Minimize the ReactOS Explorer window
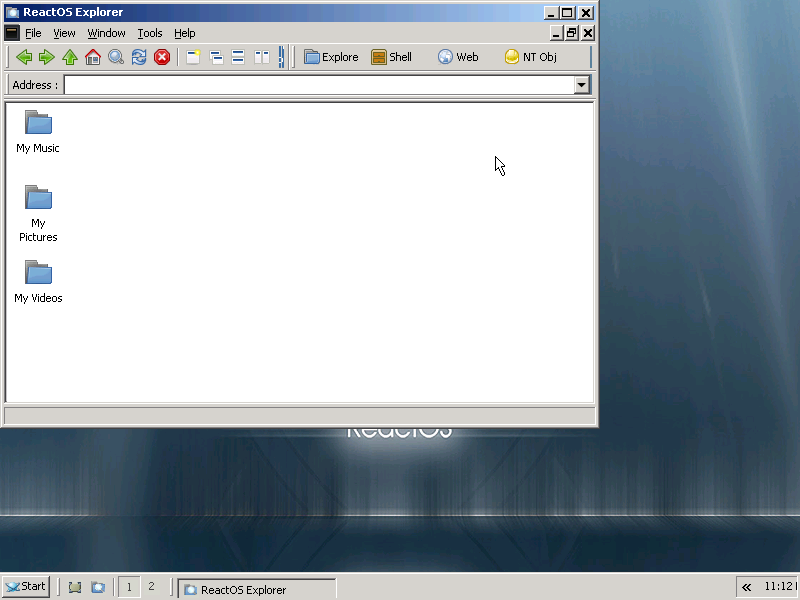Screen dimensions: 800x600 (x=551, y=13)
